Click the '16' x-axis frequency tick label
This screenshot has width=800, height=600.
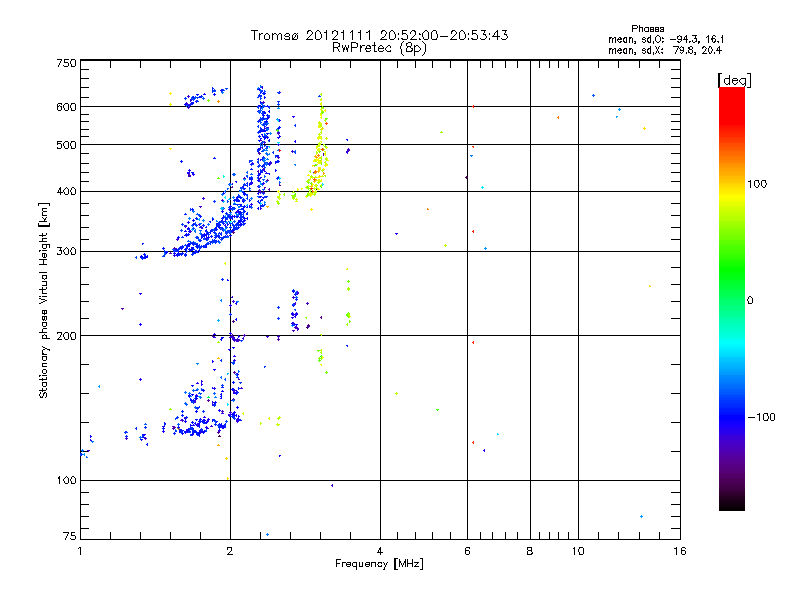680,551
